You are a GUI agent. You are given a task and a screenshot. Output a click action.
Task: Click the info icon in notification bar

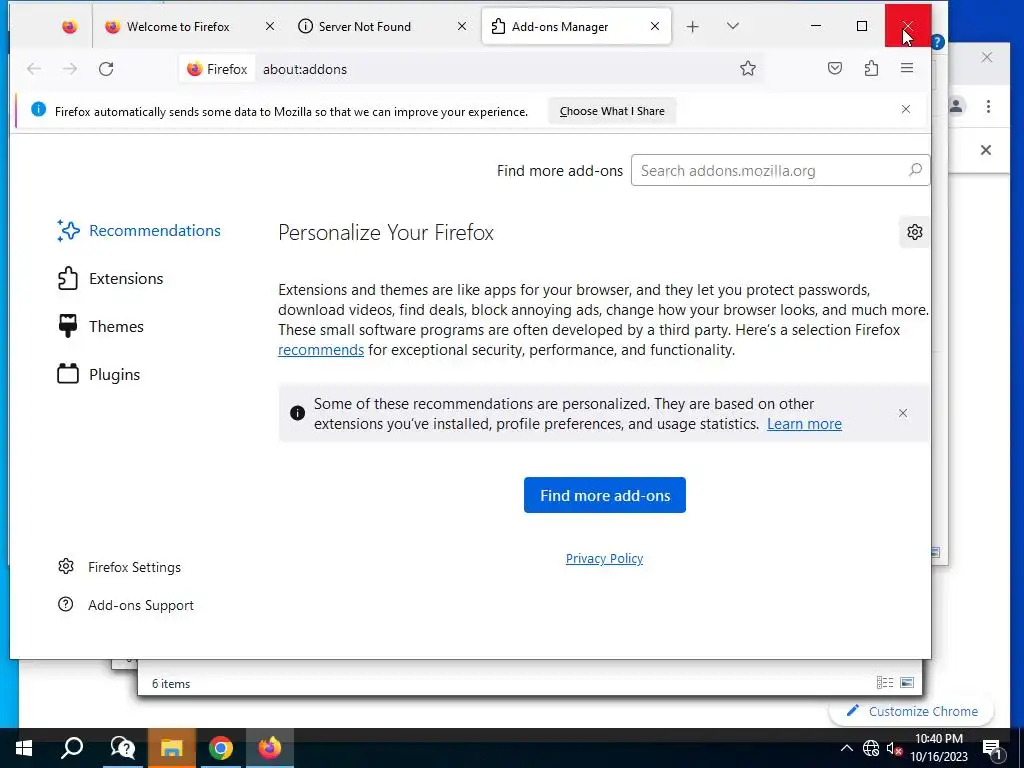coord(39,110)
